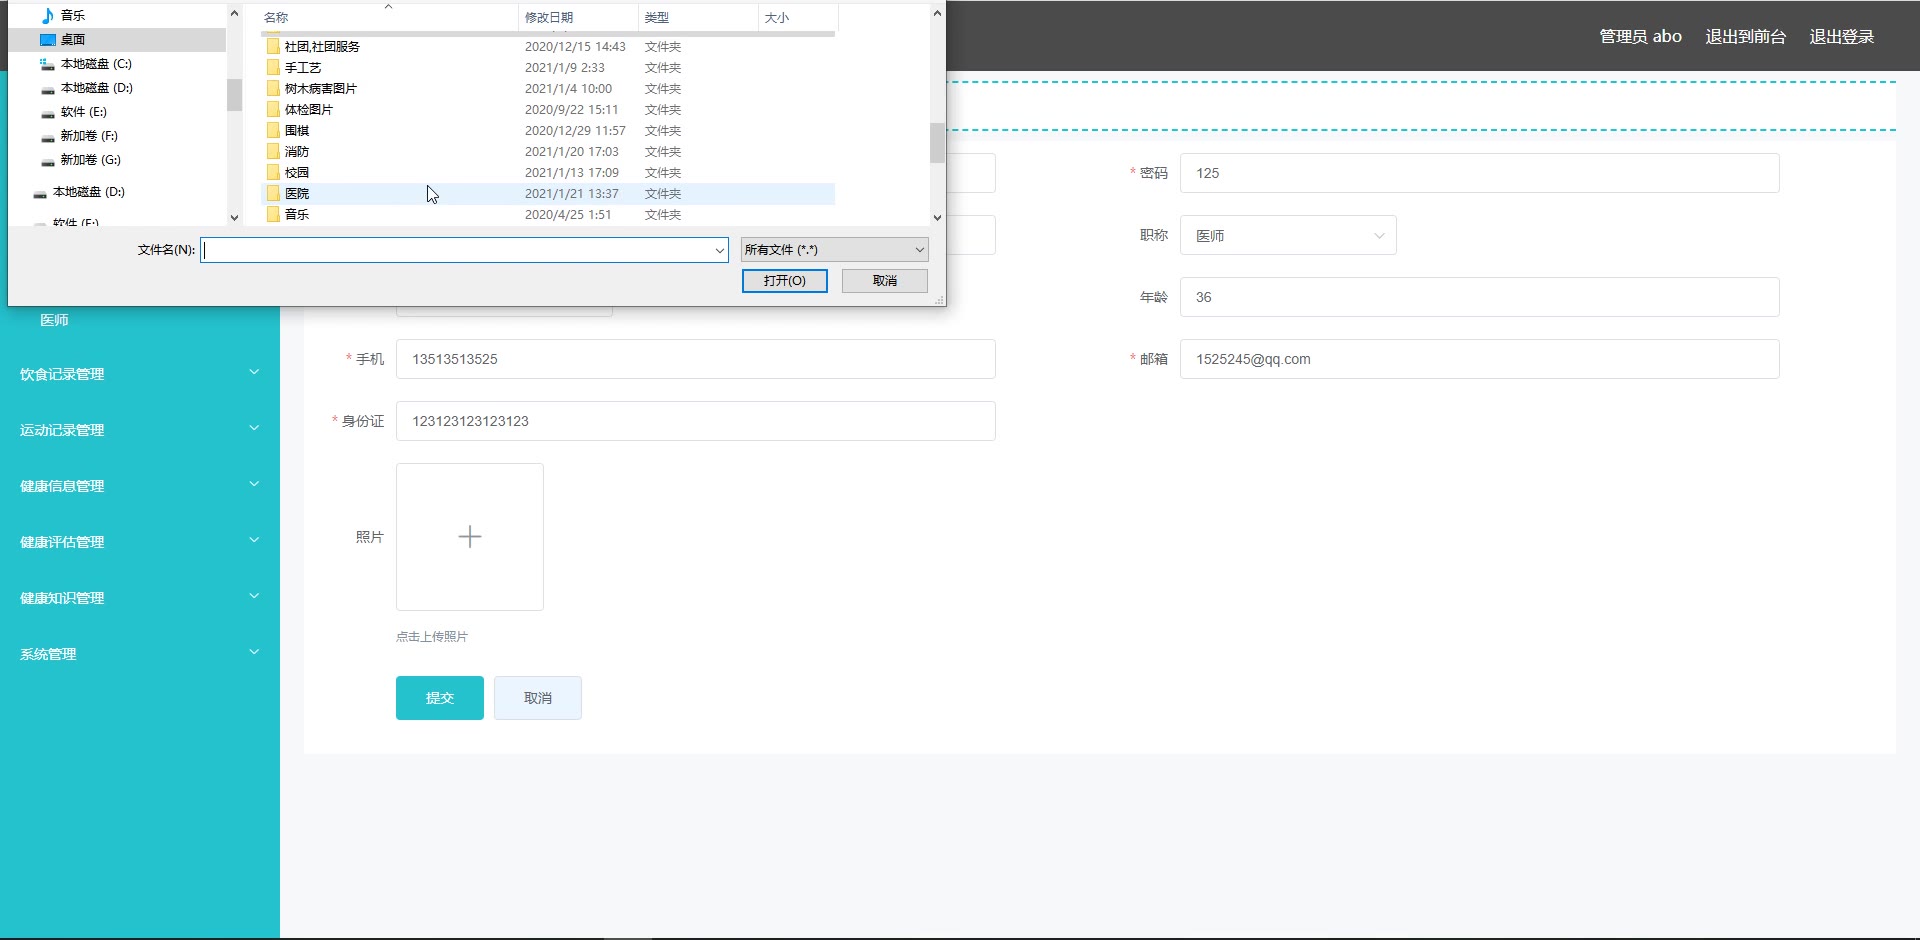1920x940 pixels.
Task: Select the 社团,社团服务 folder name
Action: click(322, 46)
